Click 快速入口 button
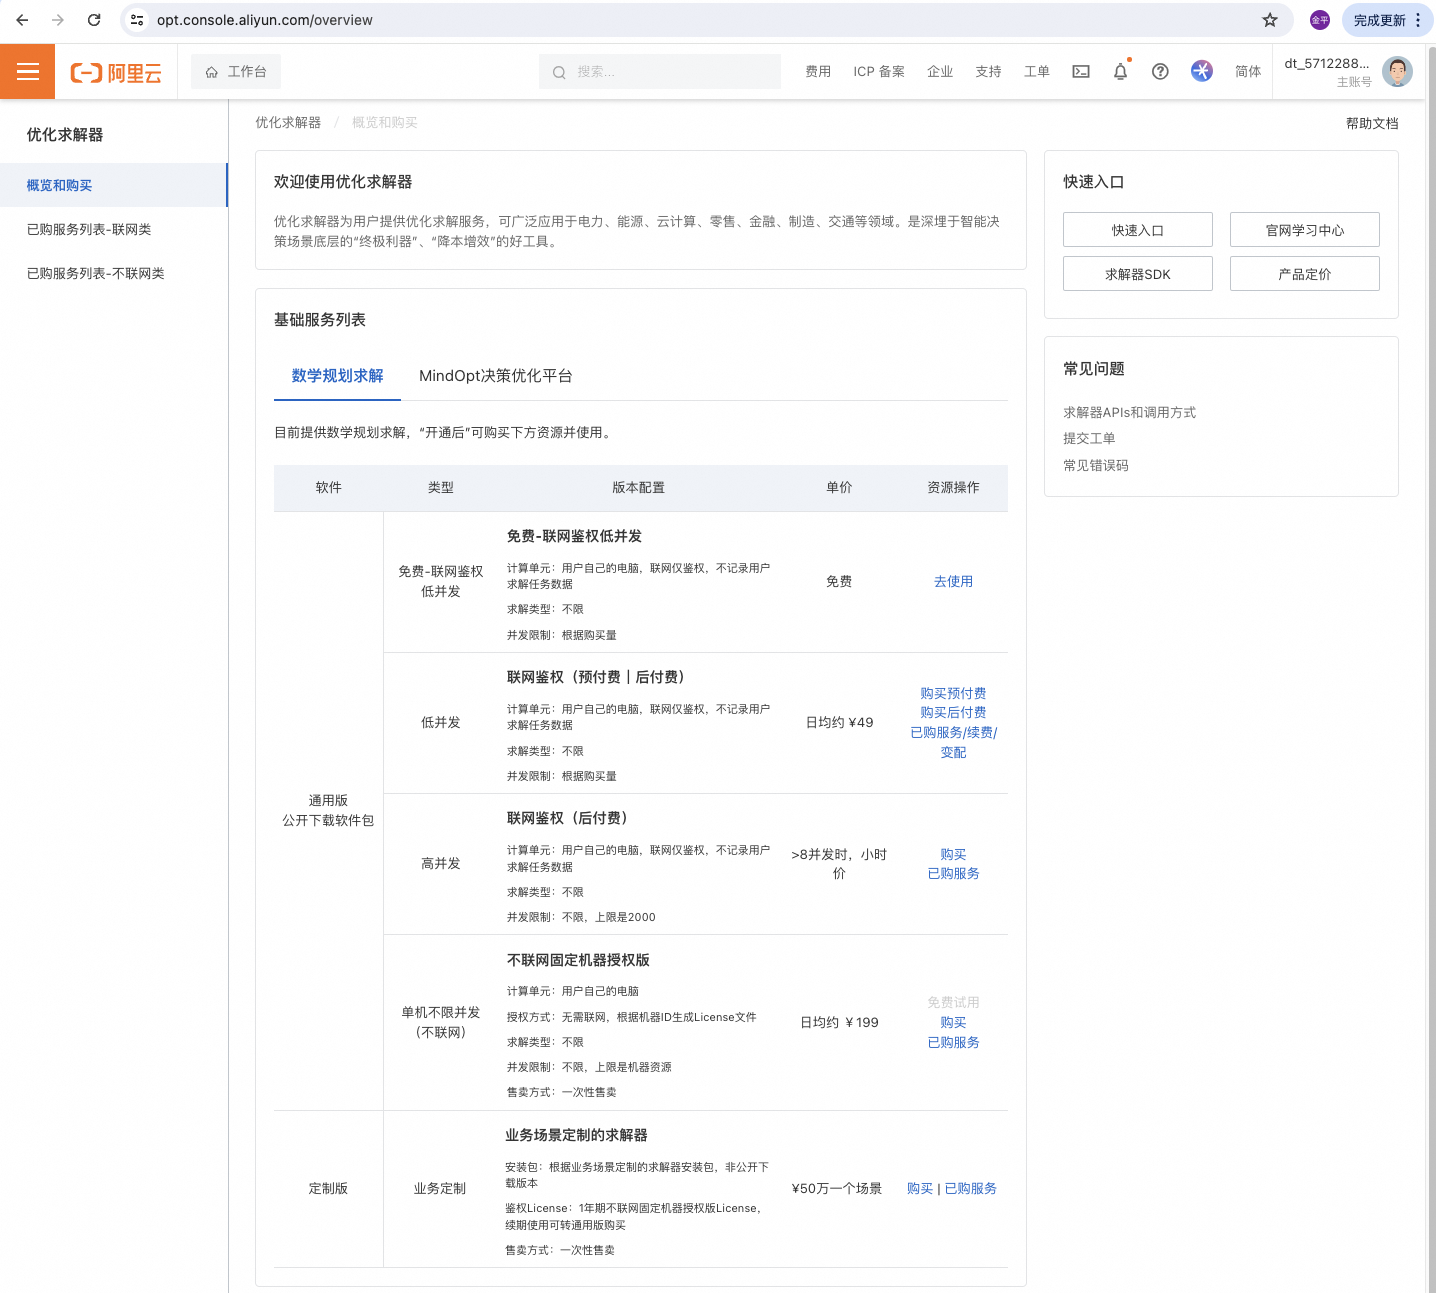Viewport: 1436px width, 1293px height. (x=1138, y=230)
